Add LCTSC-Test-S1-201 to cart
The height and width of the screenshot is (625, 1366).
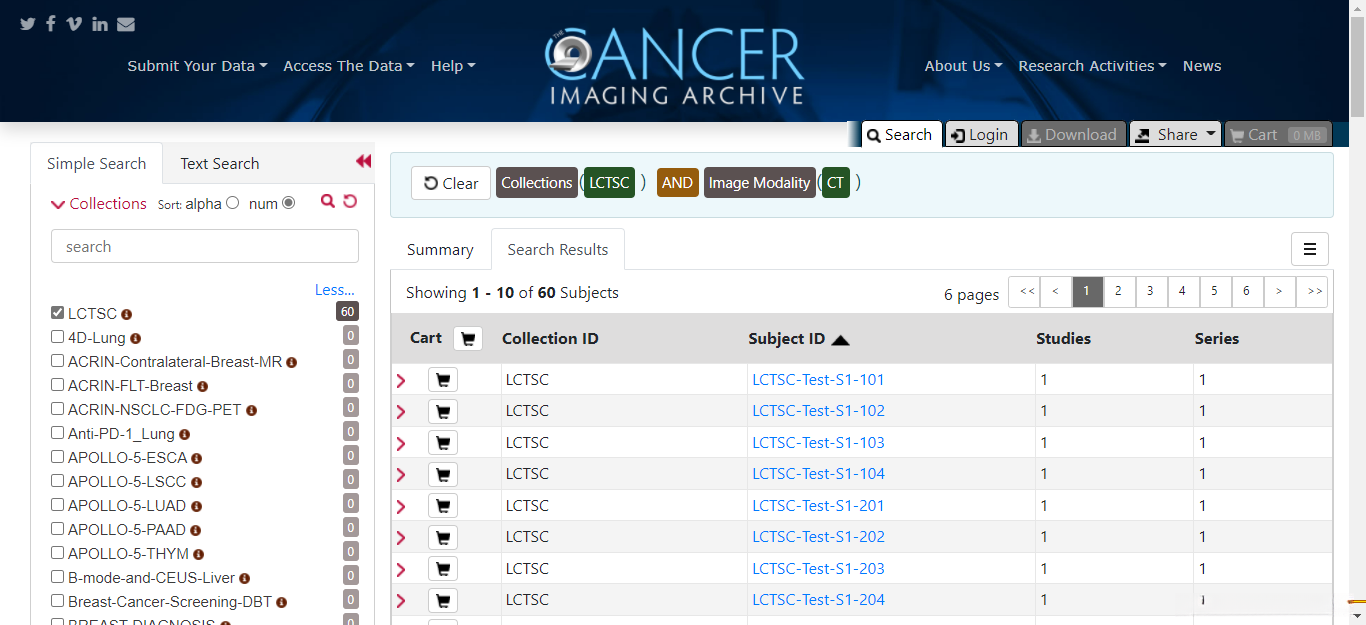443,505
